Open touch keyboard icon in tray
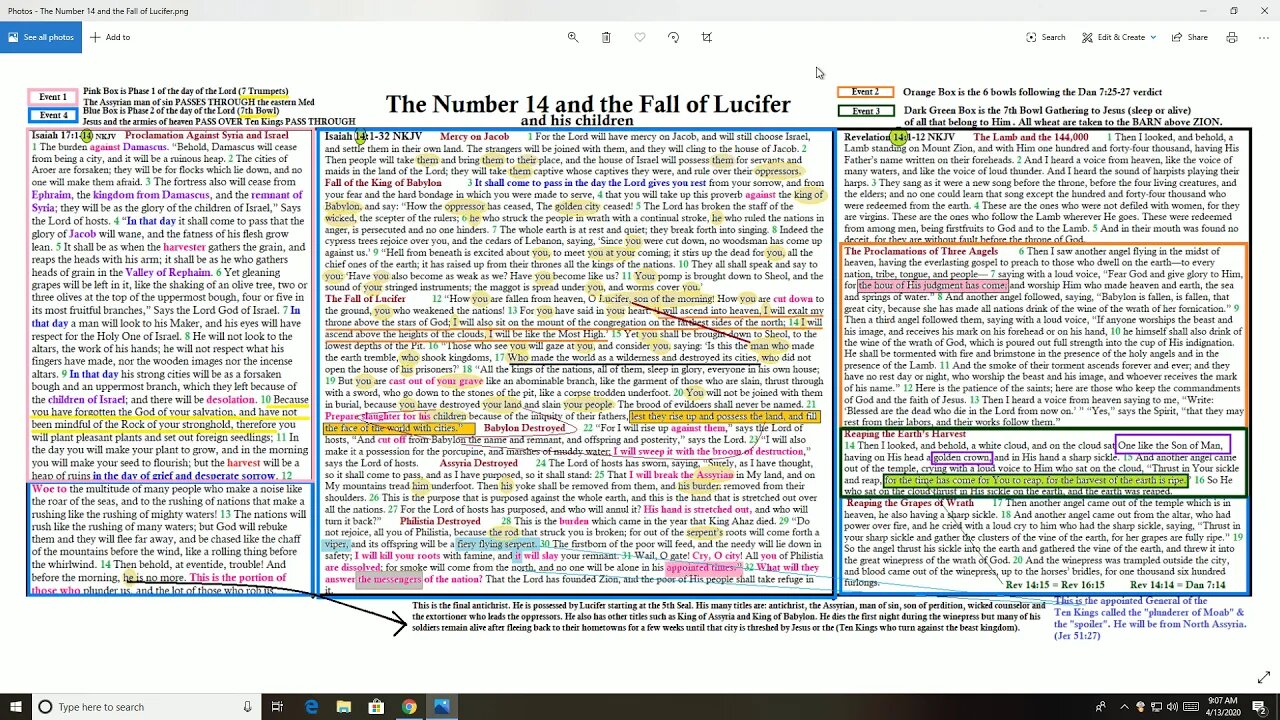The image size is (1280, 720). pos(1190,707)
